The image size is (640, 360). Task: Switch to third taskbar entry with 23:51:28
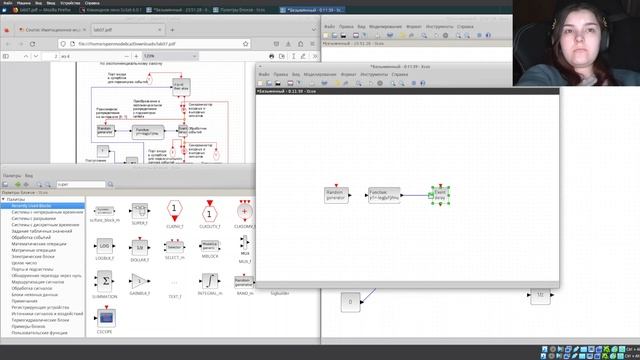pyautogui.click(x=178, y=10)
